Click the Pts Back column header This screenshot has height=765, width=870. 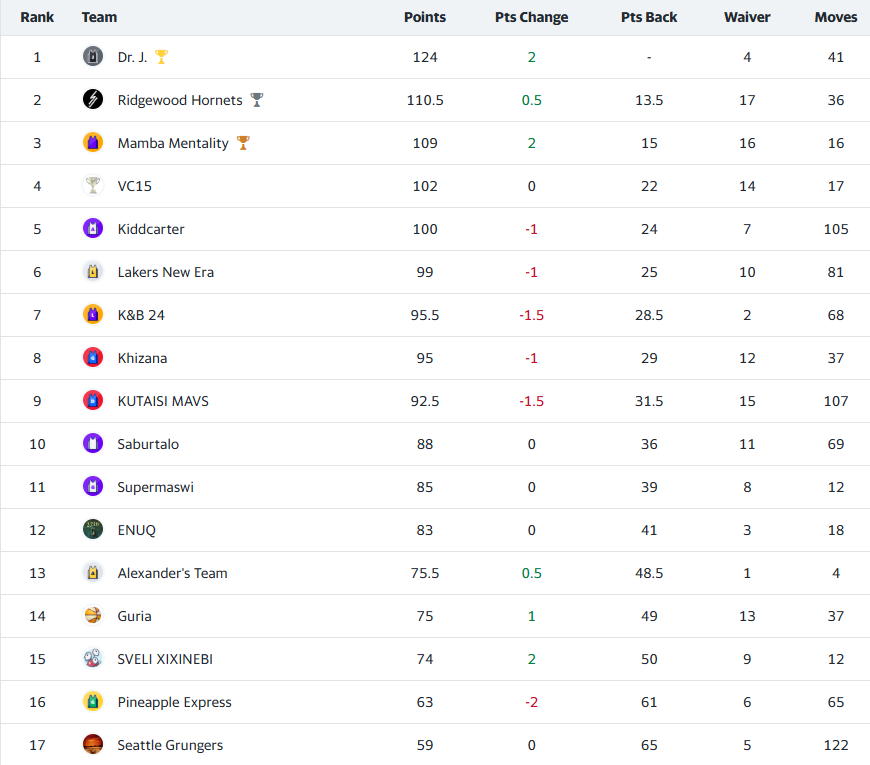[649, 17]
